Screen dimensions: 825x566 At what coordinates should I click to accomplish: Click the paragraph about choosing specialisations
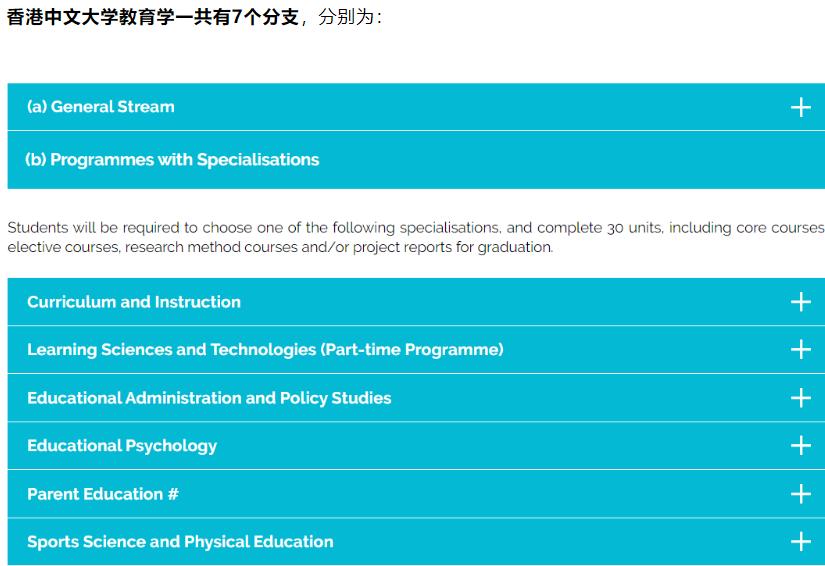click(x=415, y=237)
